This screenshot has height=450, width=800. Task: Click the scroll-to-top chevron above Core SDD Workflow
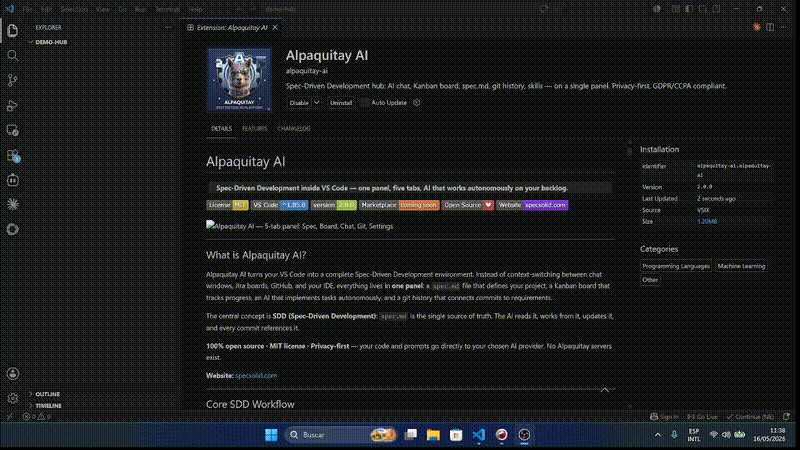(x=605, y=390)
